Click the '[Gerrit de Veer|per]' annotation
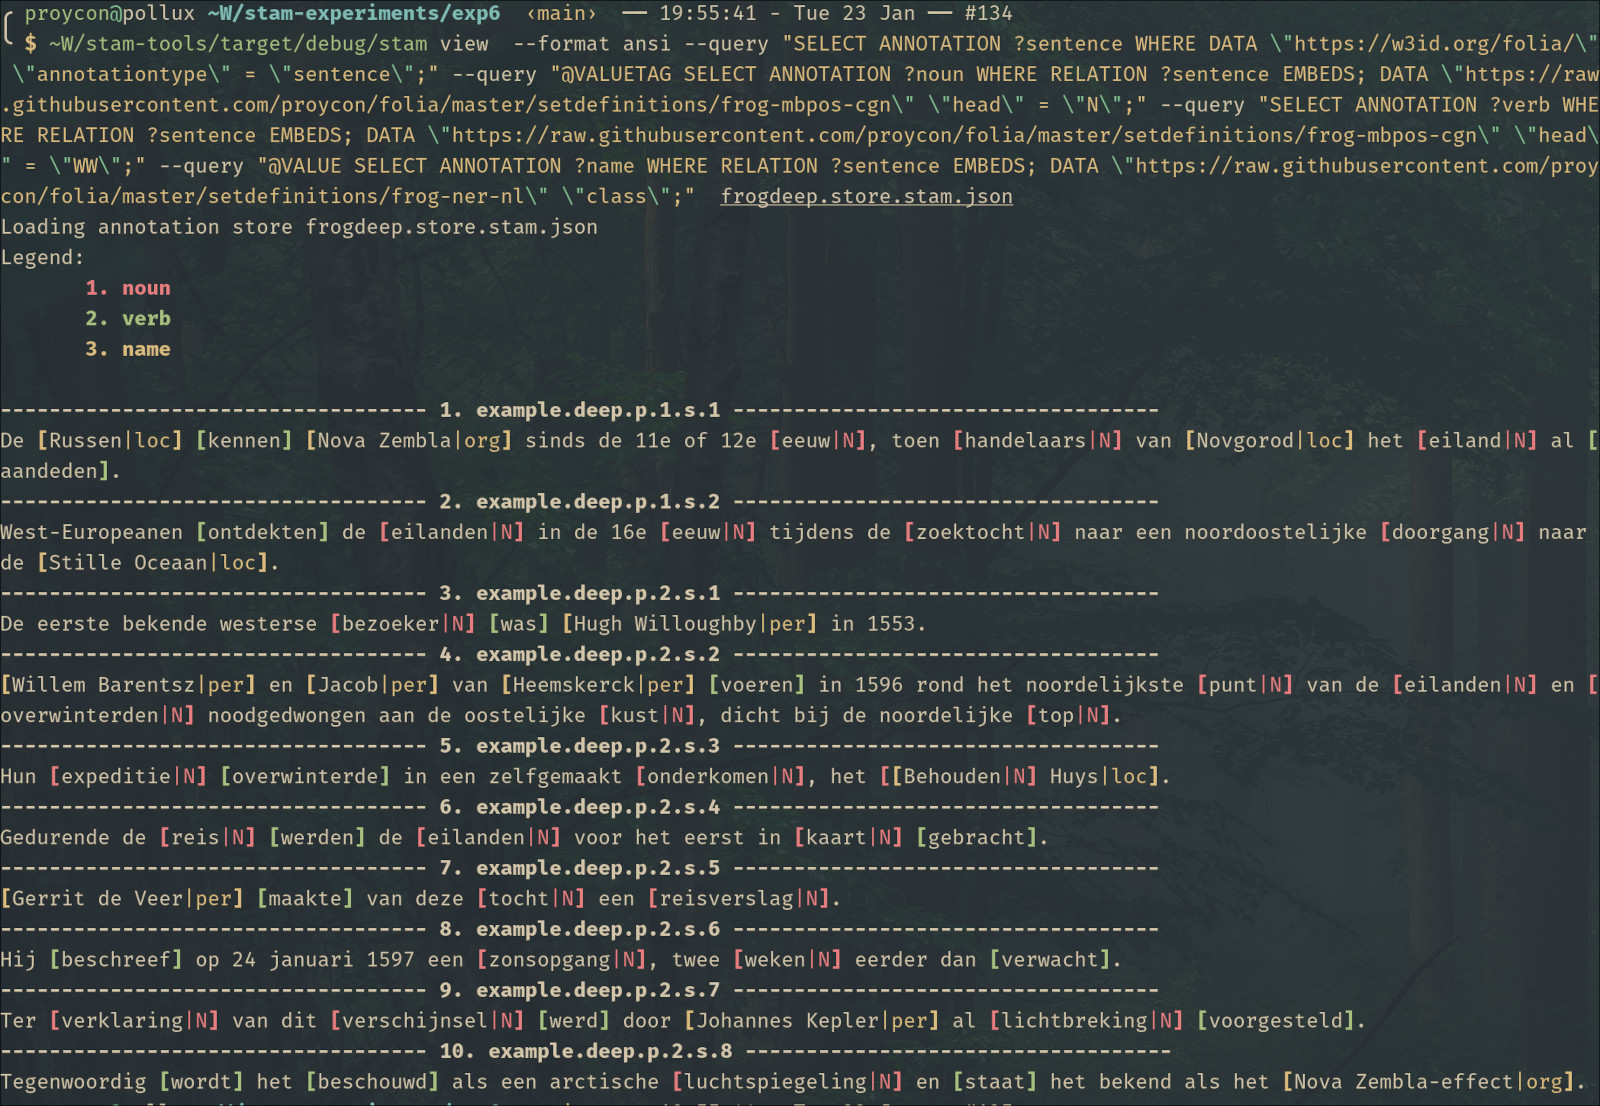The width and height of the screenshot is (1600, 1106). 122,898
